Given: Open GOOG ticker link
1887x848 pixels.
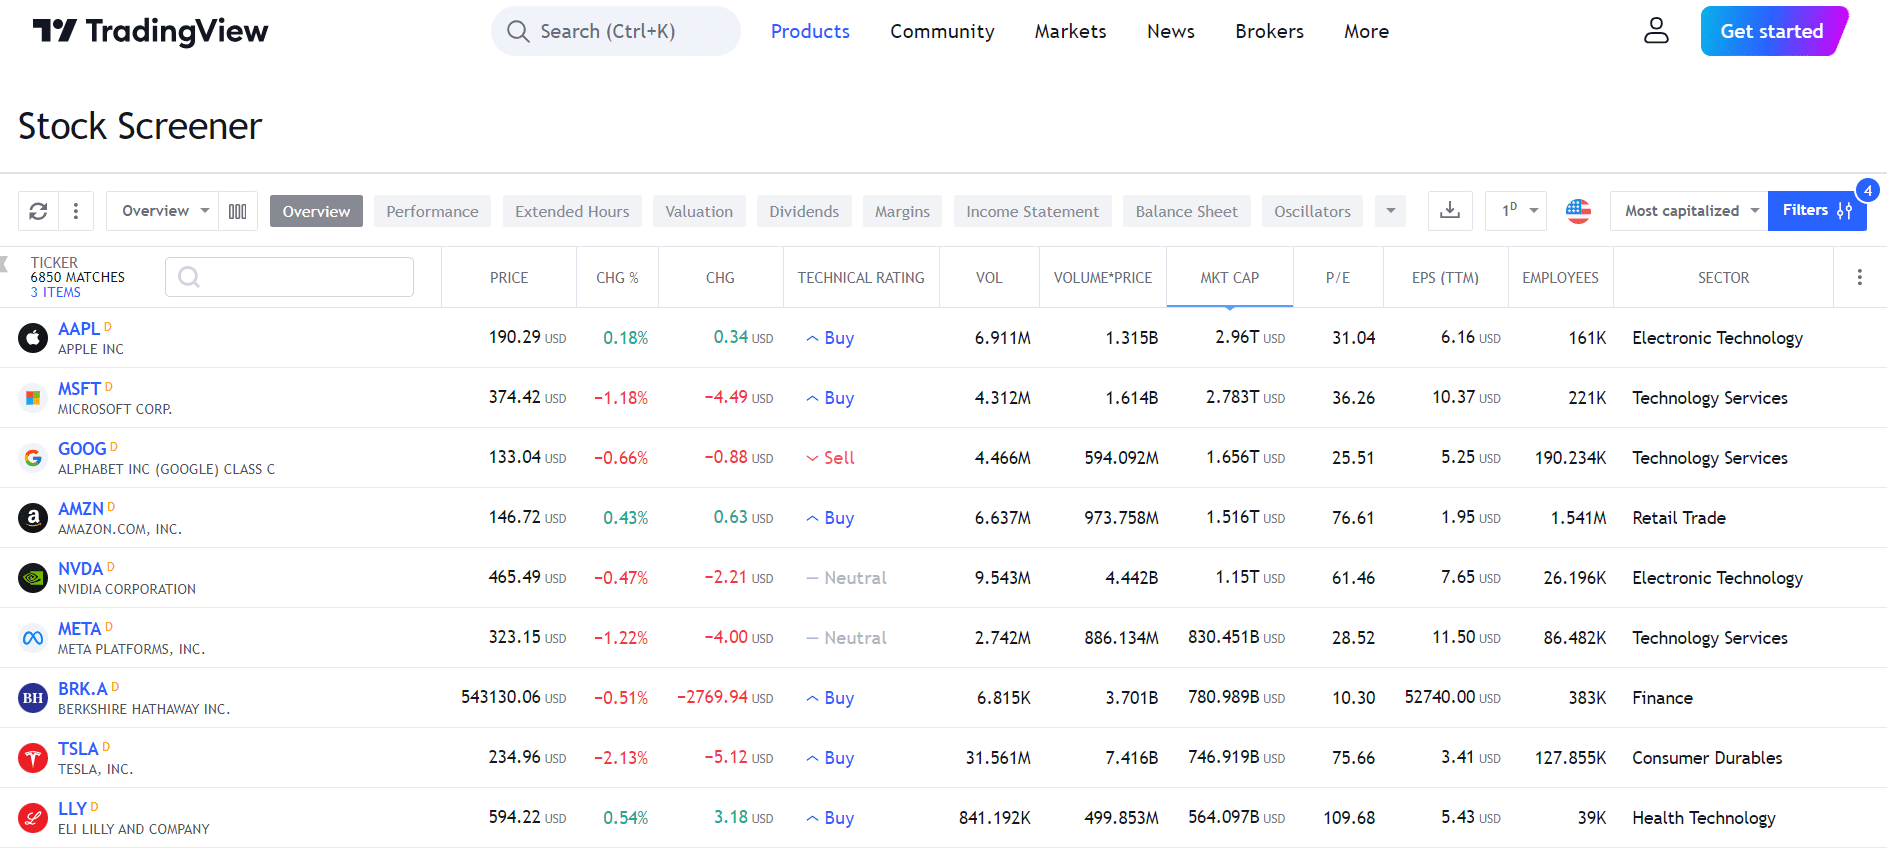Looking at the screenshot, I should click(82, 449).
